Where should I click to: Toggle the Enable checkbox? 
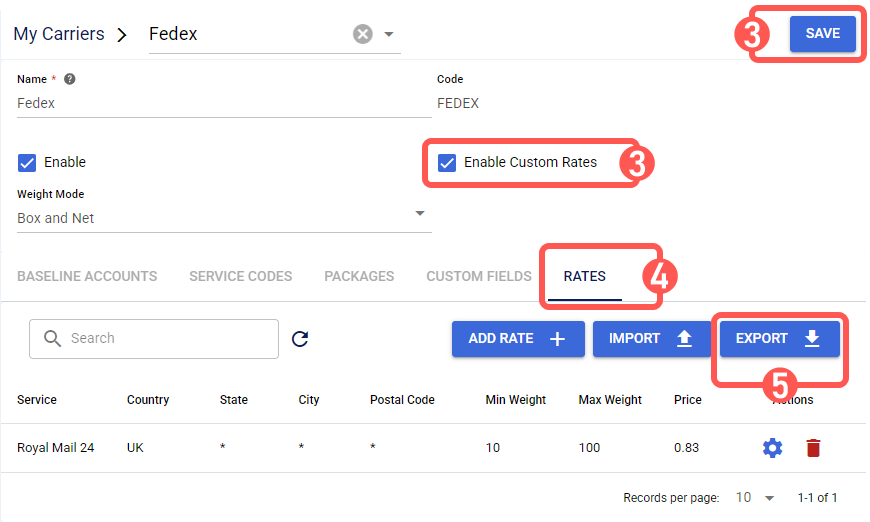pyautogui.click(x=27, y=163)
